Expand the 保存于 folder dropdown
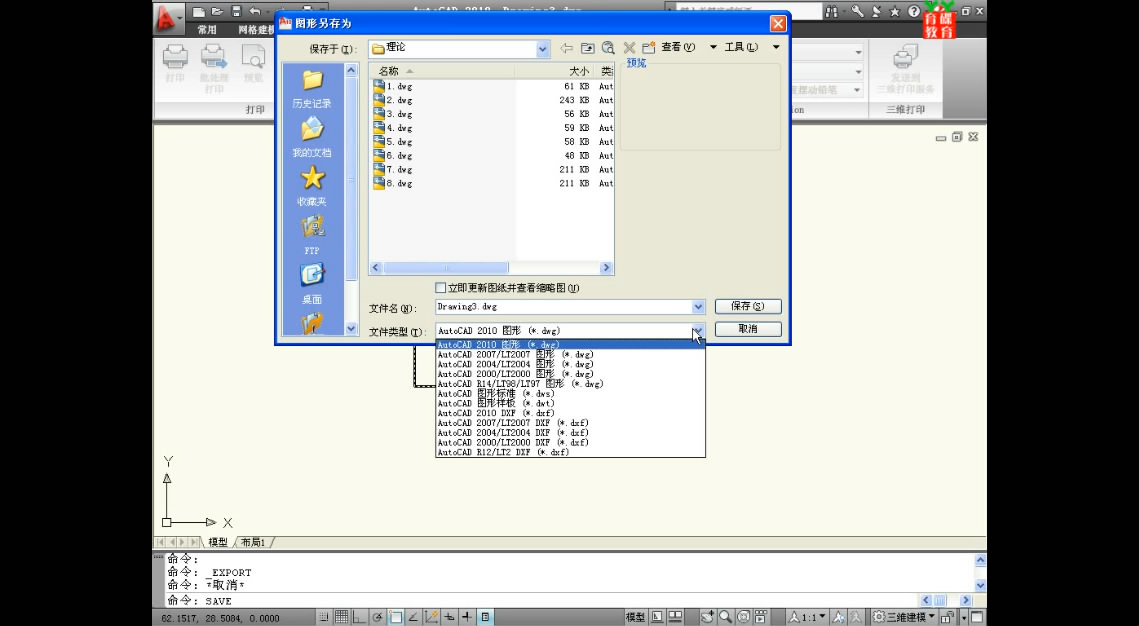The image size is (1139, 626). [543, 49]
